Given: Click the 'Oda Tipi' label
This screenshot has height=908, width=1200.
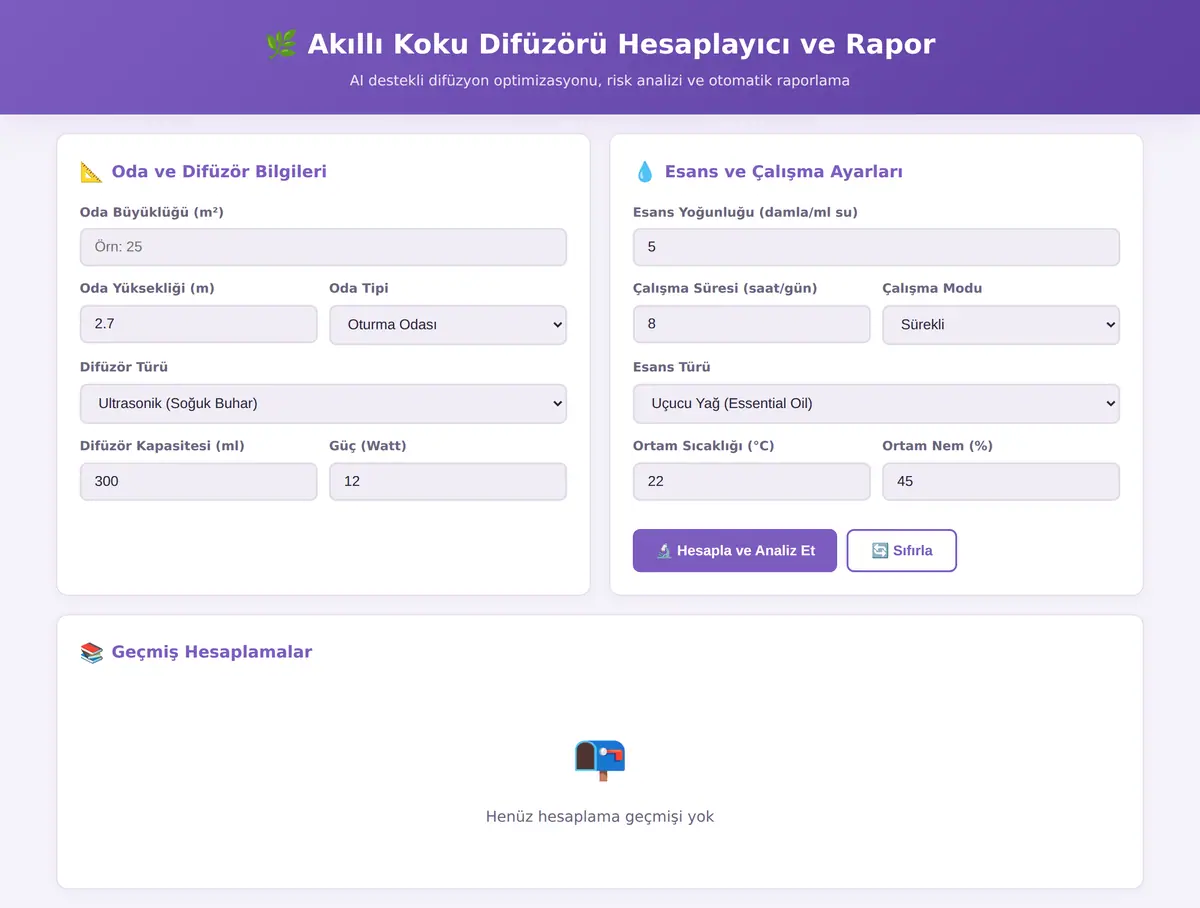Looking at the screenshot, I should click(359, 288).
